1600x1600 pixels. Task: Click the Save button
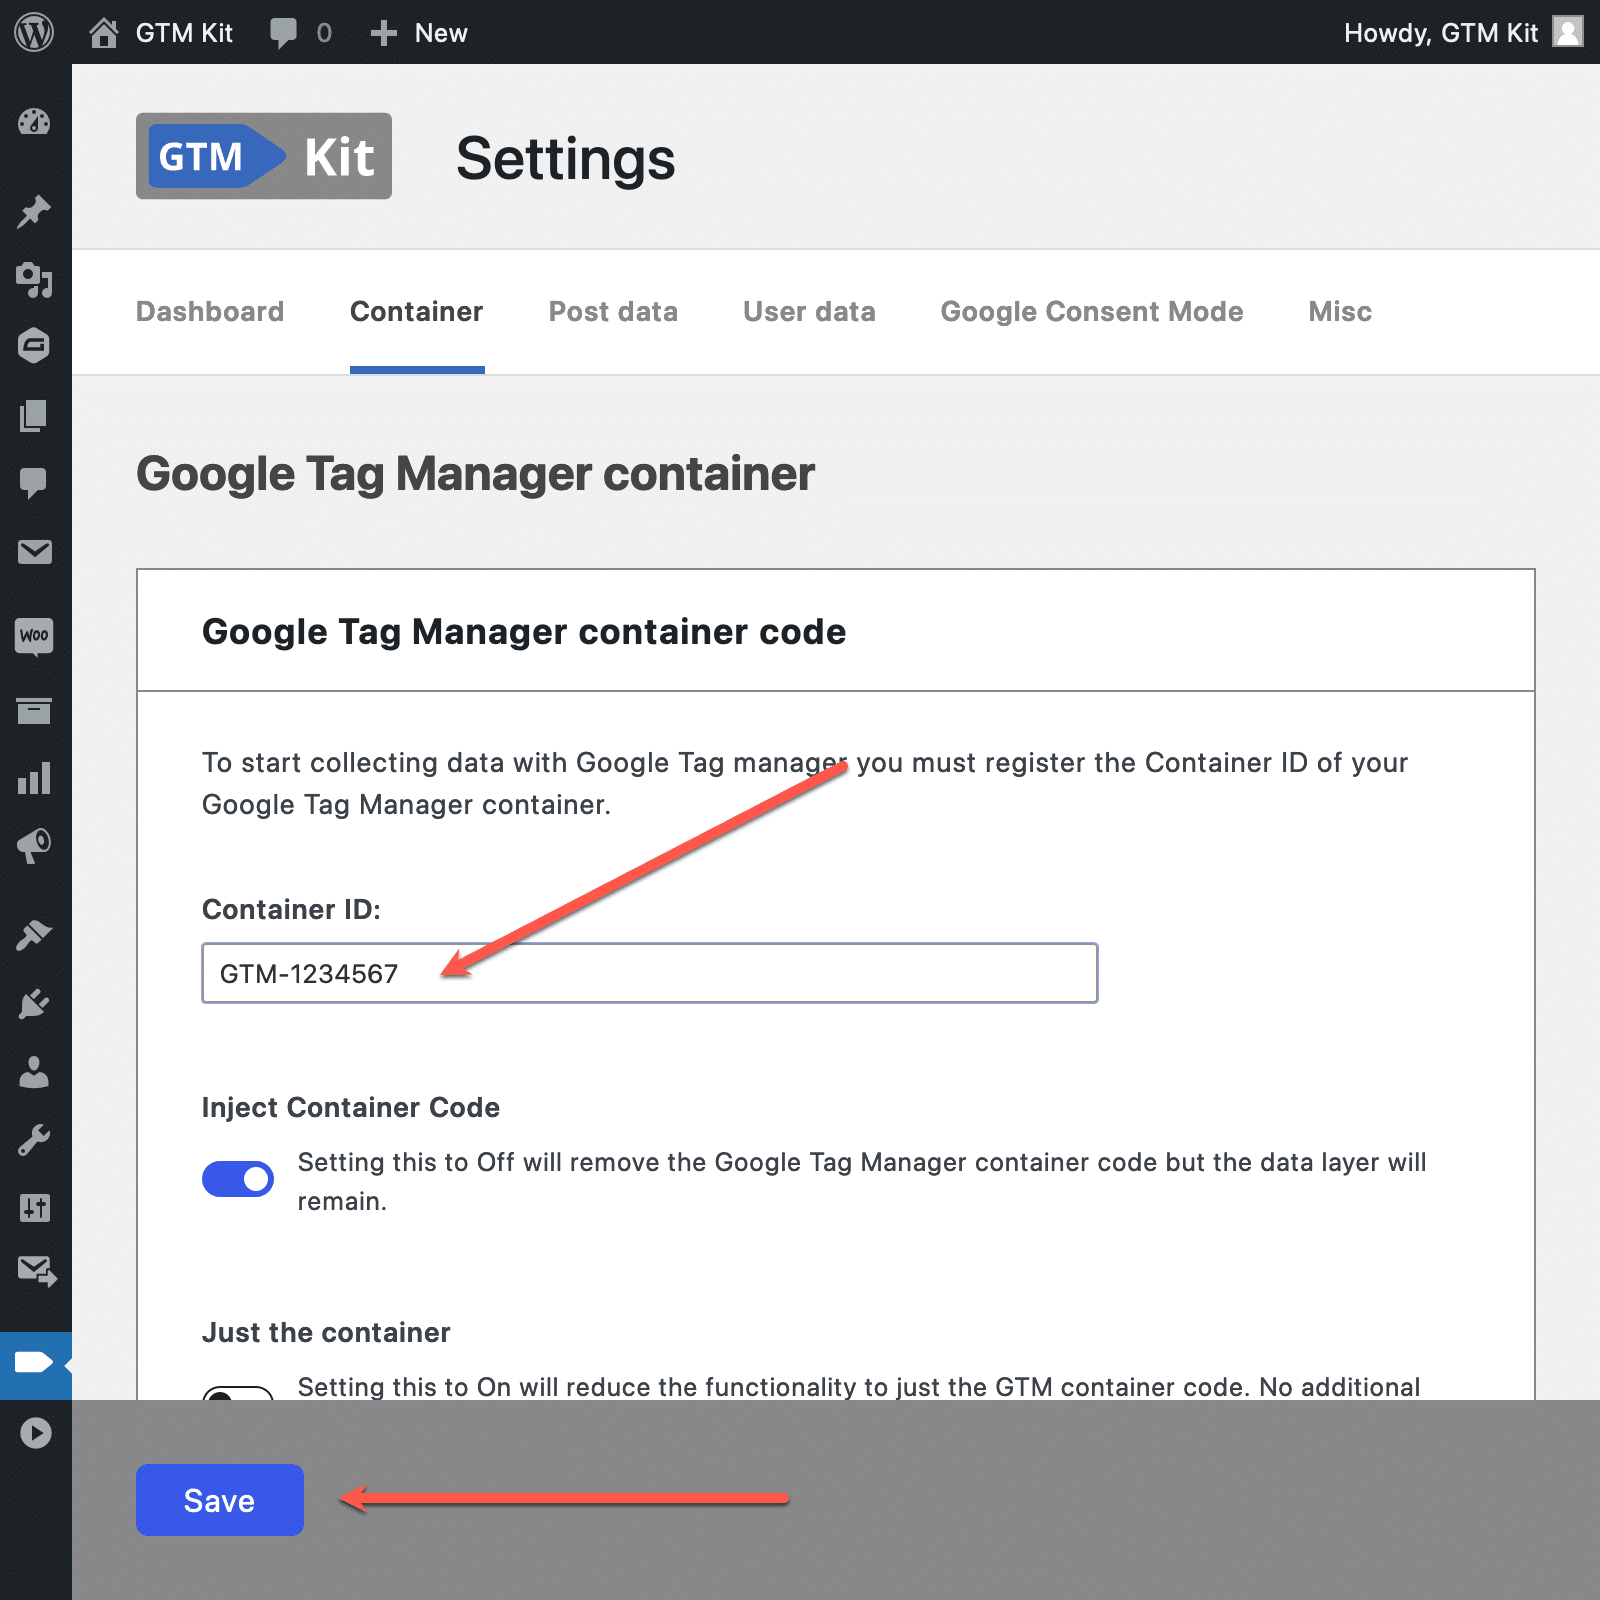pos(220,1500)
